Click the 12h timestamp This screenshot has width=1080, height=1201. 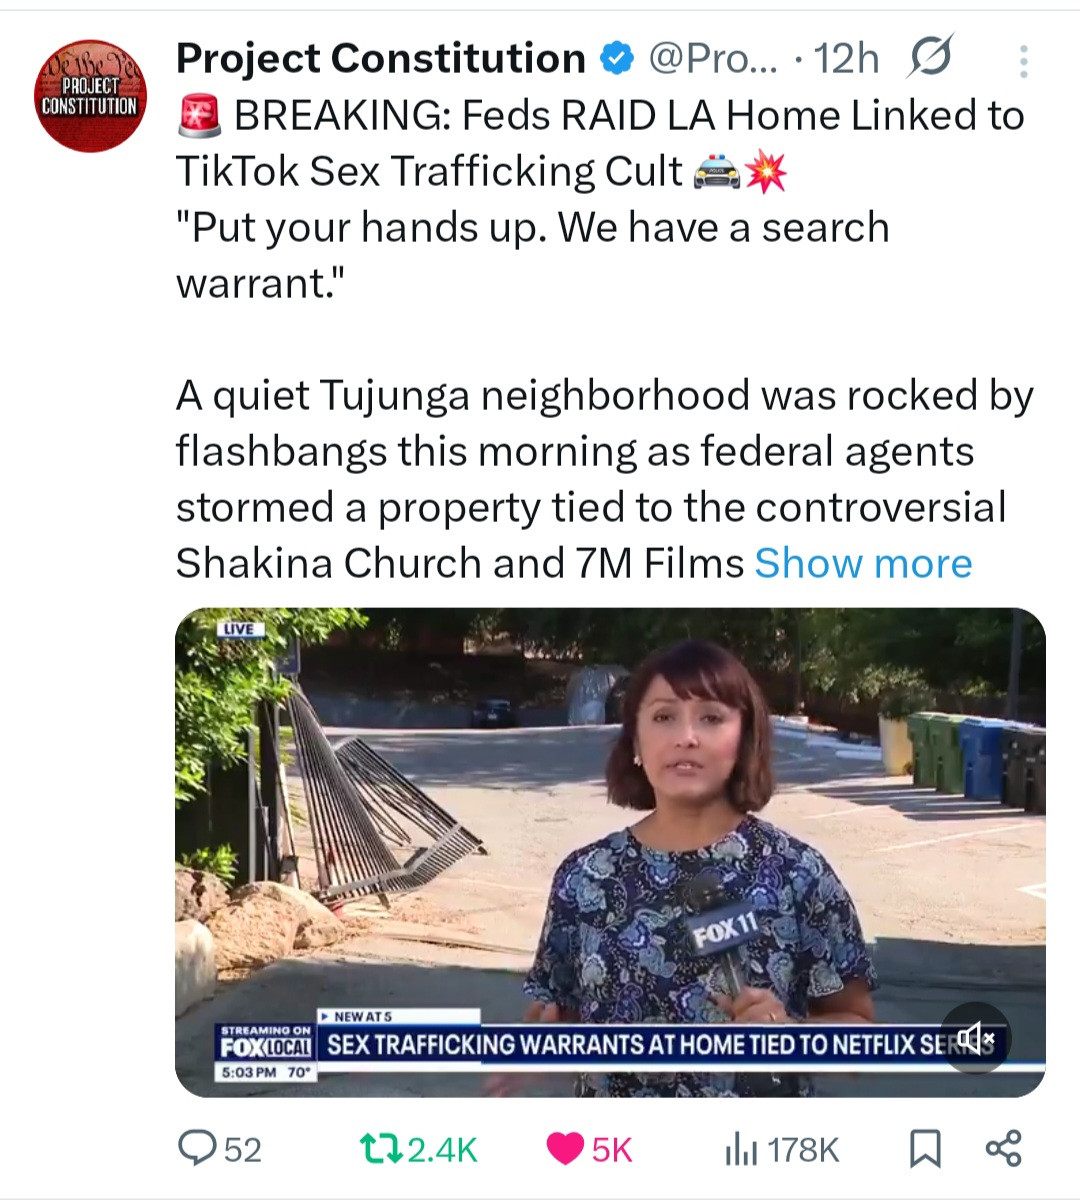pyautogui.click(x=847, y=59)
